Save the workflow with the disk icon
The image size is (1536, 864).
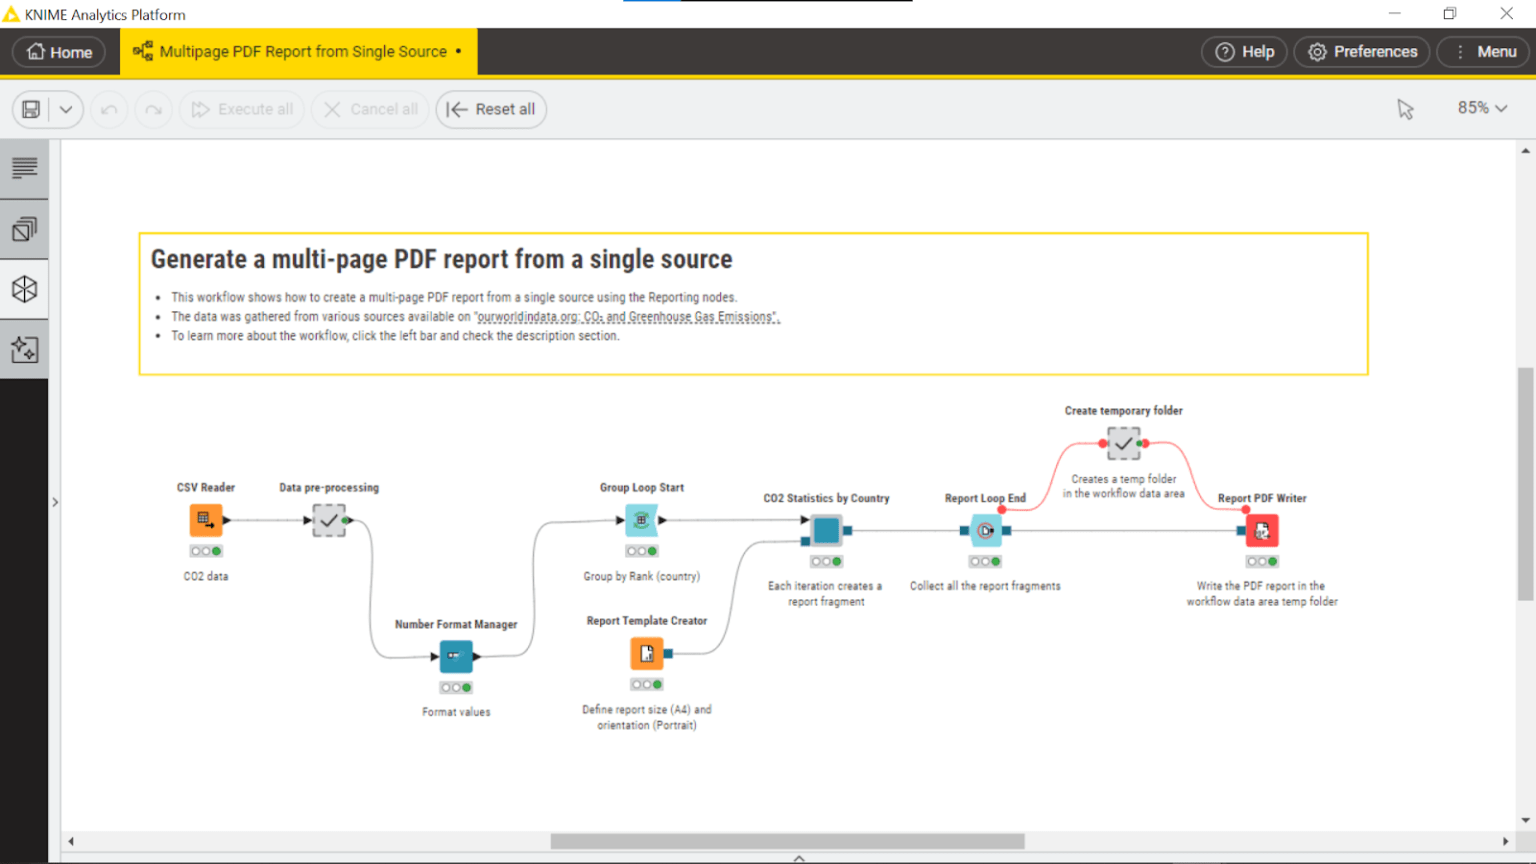coord(31,109)
